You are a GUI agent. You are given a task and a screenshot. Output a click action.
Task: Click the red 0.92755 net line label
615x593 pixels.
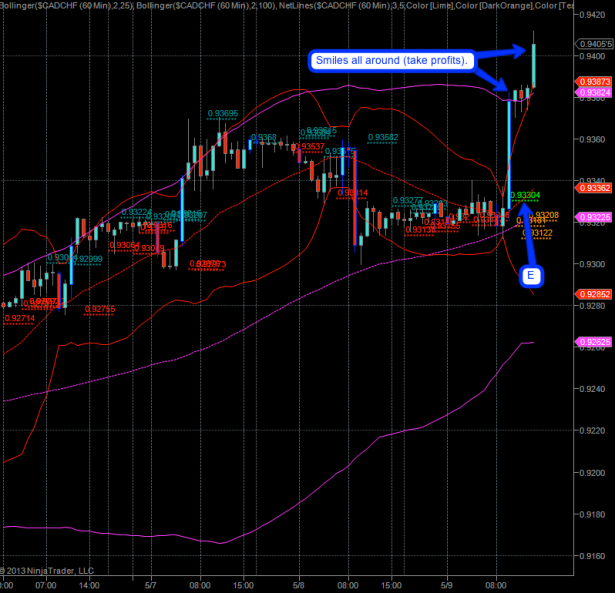(100, 309)
